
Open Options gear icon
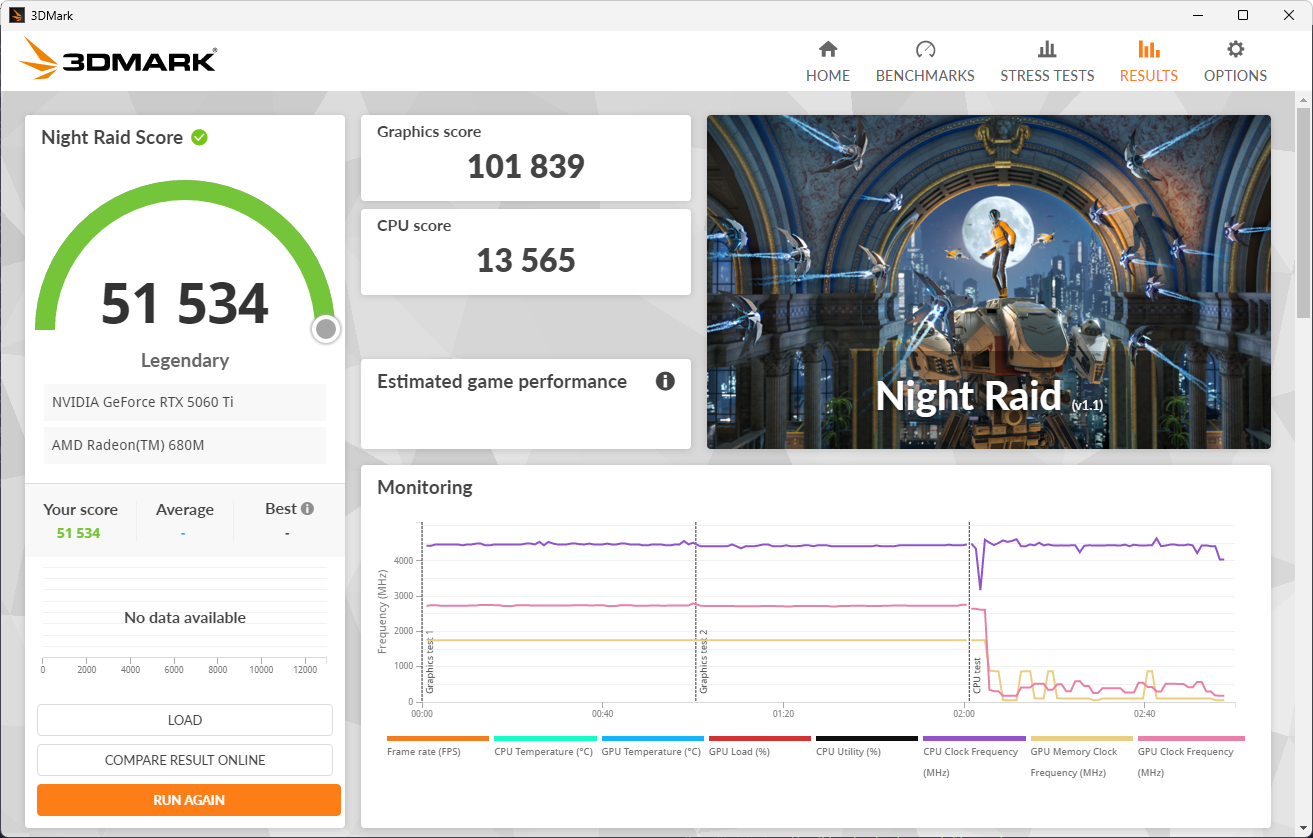click(1235, 50)
